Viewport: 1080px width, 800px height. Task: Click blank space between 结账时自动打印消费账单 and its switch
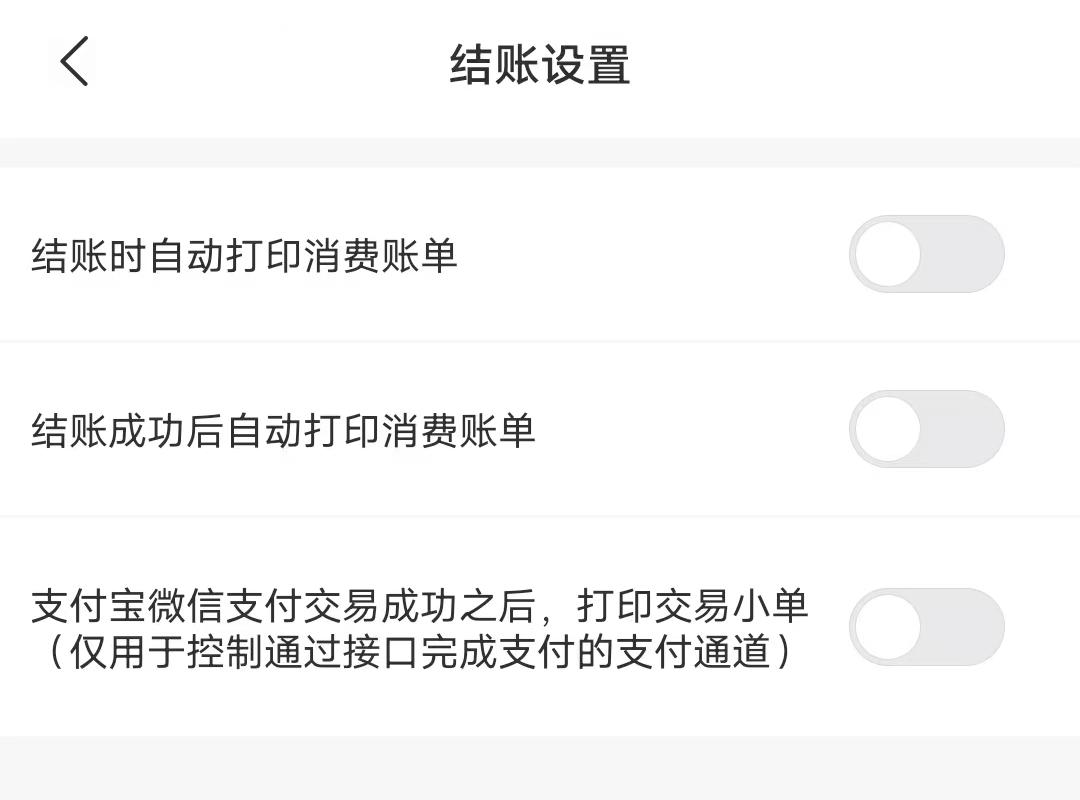[x=650, y=256]
